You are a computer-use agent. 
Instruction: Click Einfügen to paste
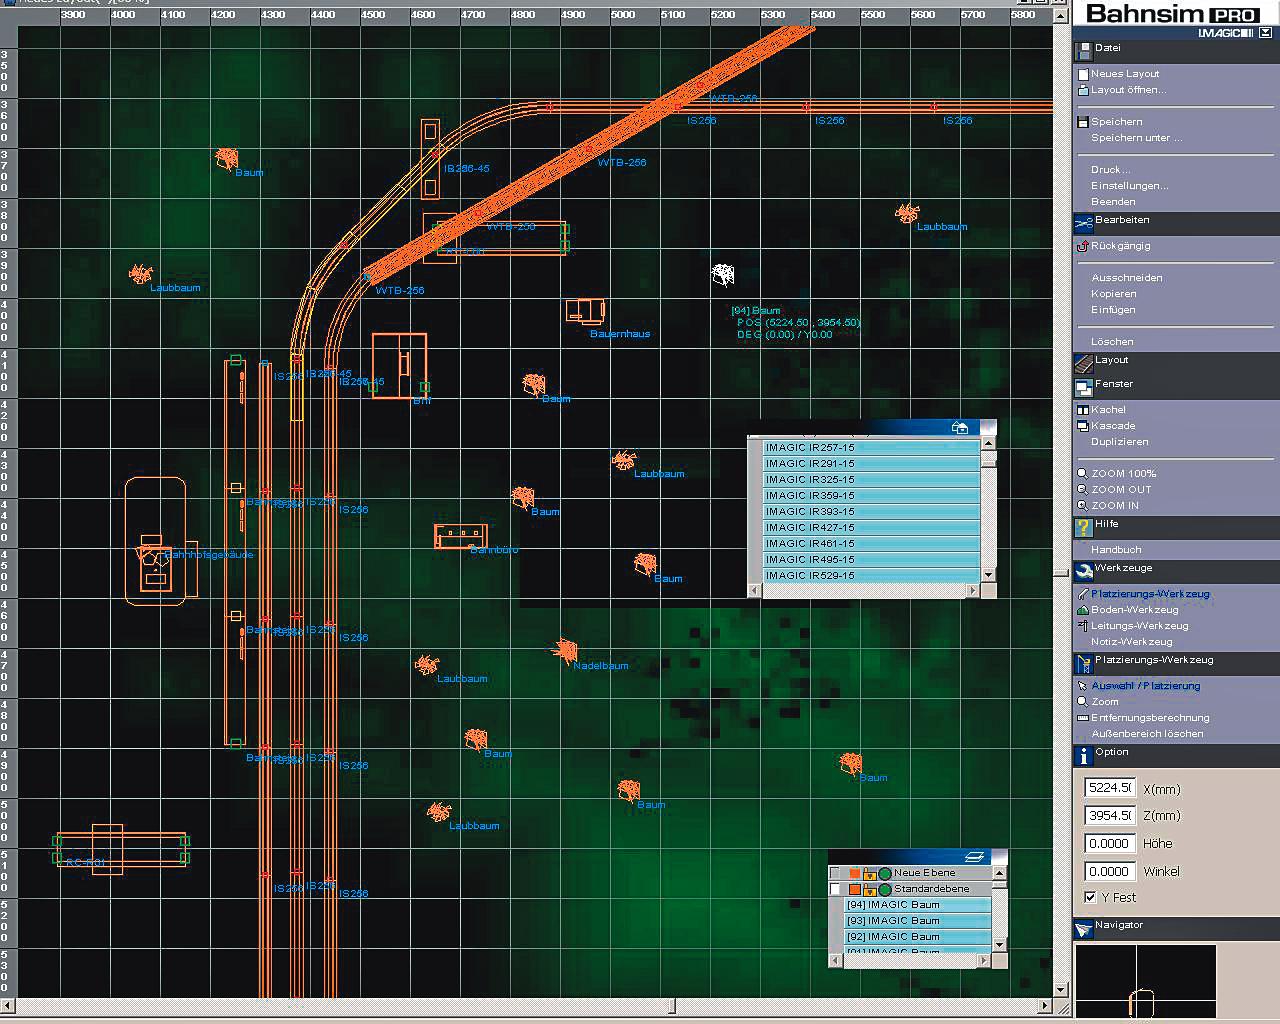point(1113,310)
